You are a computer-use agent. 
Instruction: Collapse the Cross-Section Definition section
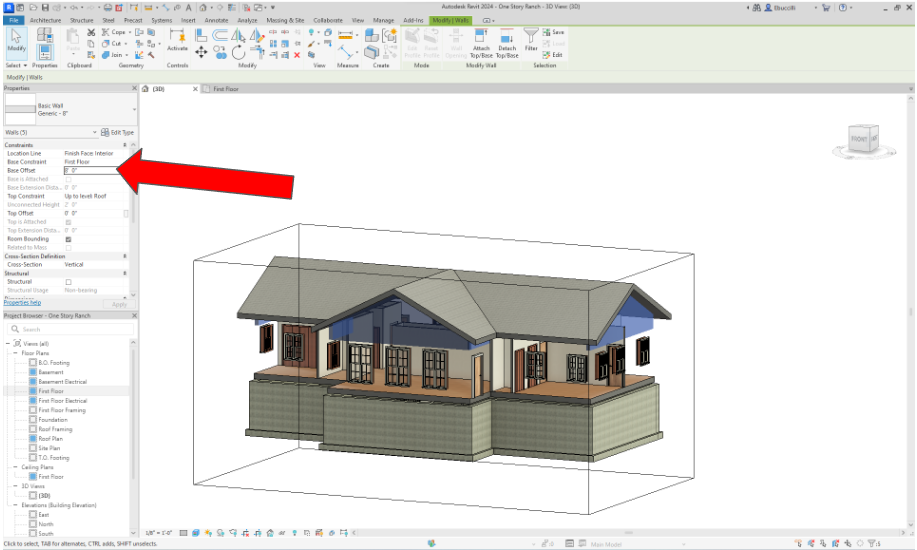click(125, 256)
